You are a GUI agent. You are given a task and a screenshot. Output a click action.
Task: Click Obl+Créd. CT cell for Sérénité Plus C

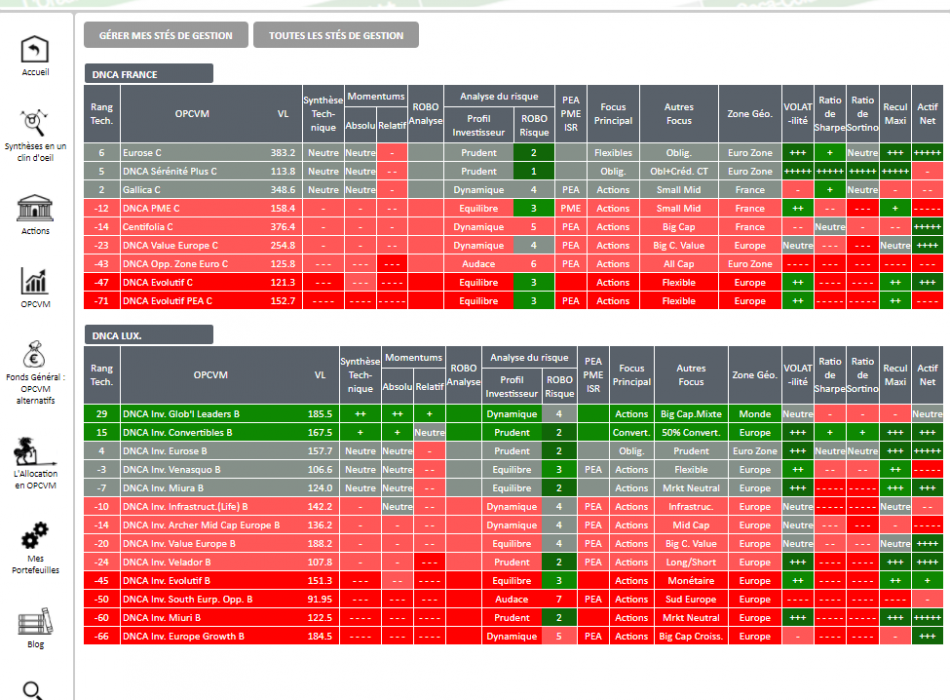click(x=679, y=172)
